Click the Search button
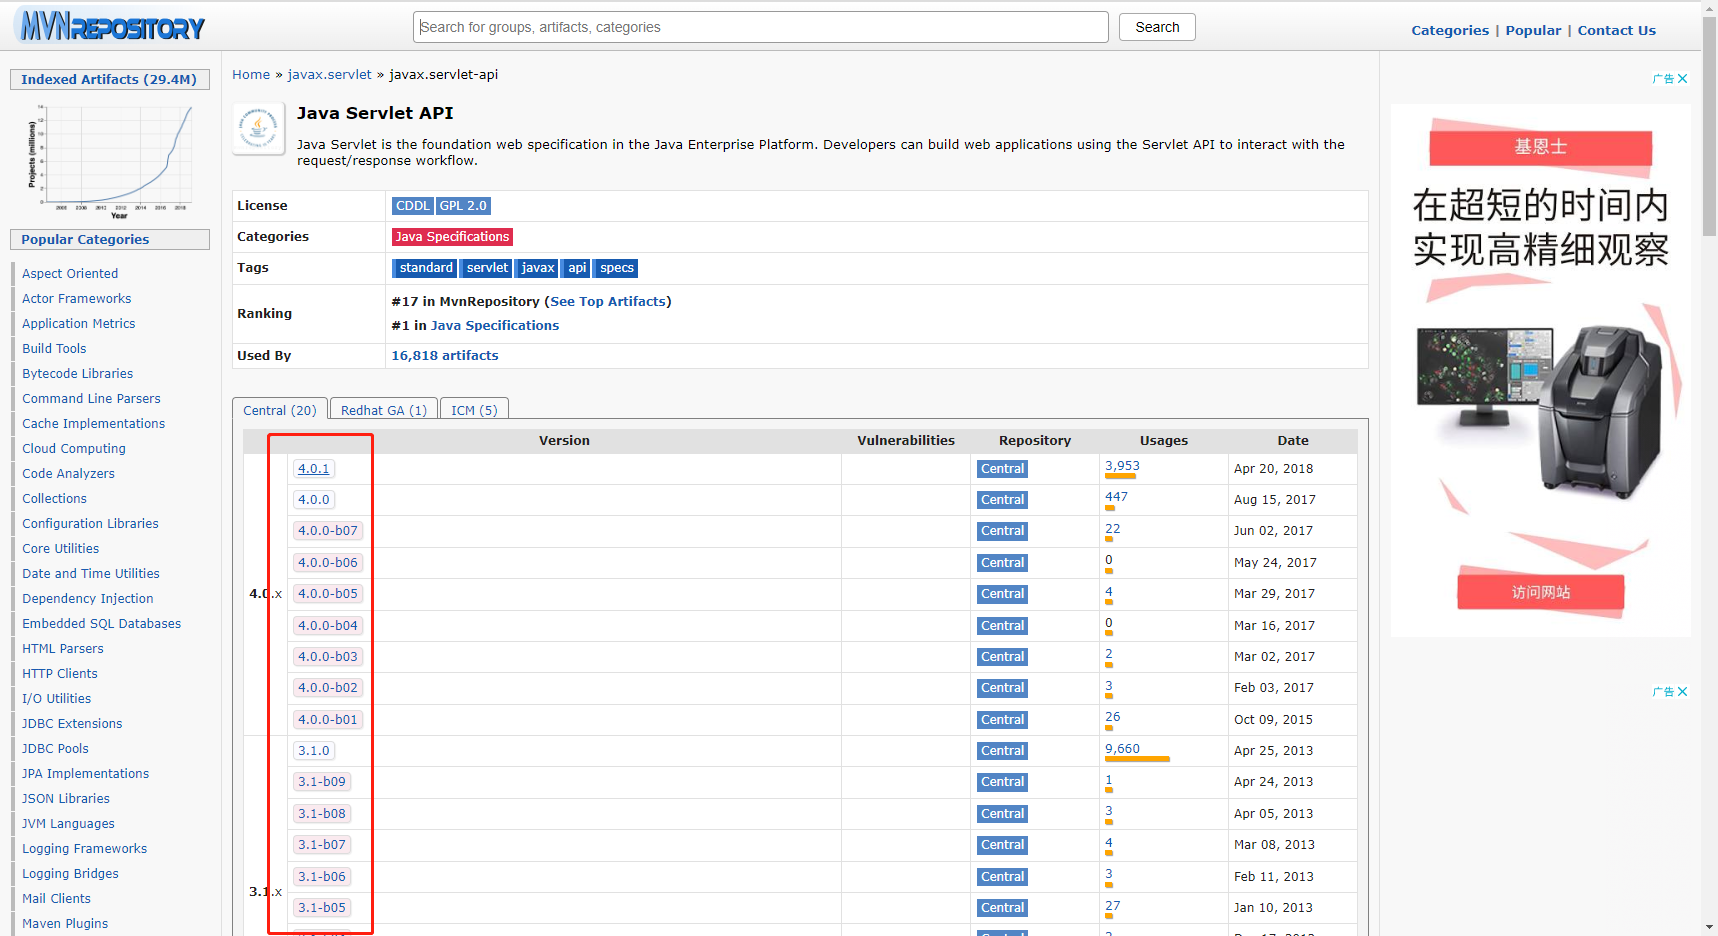1718x936 pixels. coord(1157,27)
